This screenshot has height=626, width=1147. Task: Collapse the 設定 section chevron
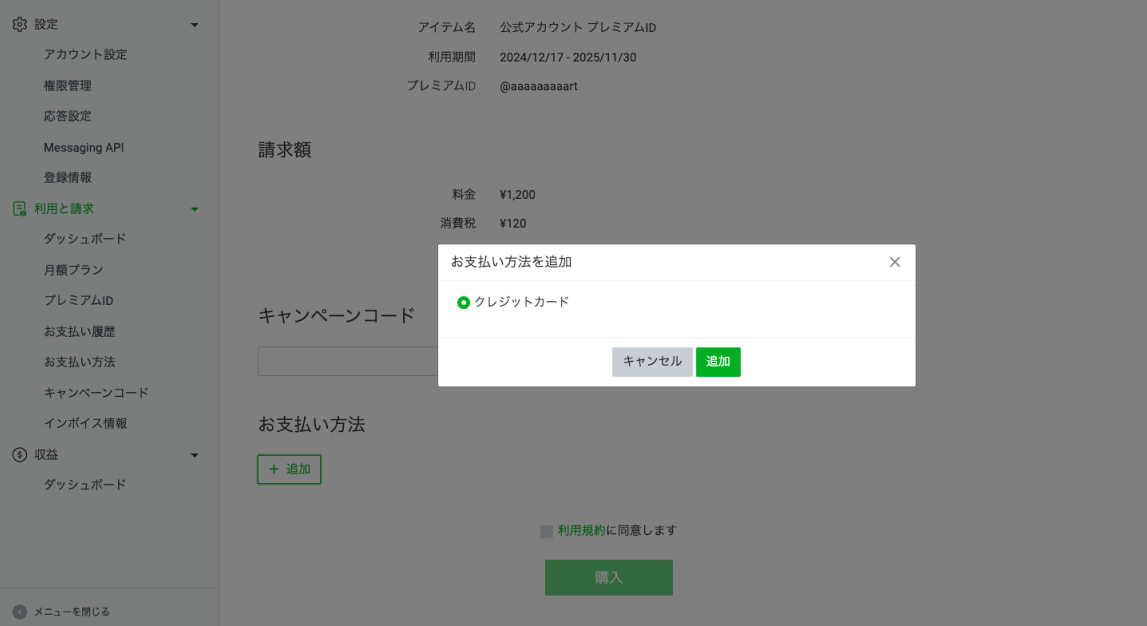196,24
